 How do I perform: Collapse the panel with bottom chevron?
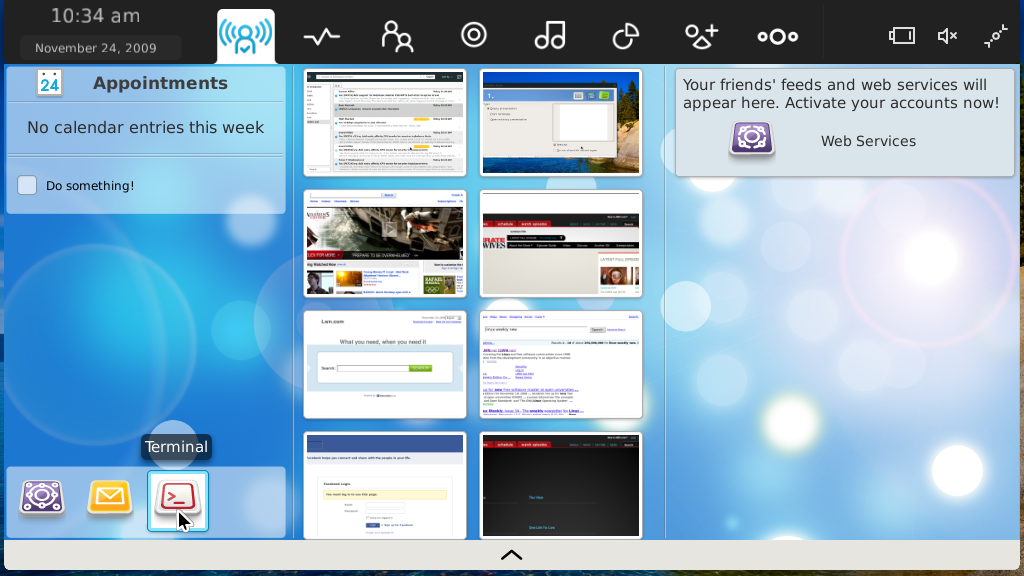[x=511, y=555]
